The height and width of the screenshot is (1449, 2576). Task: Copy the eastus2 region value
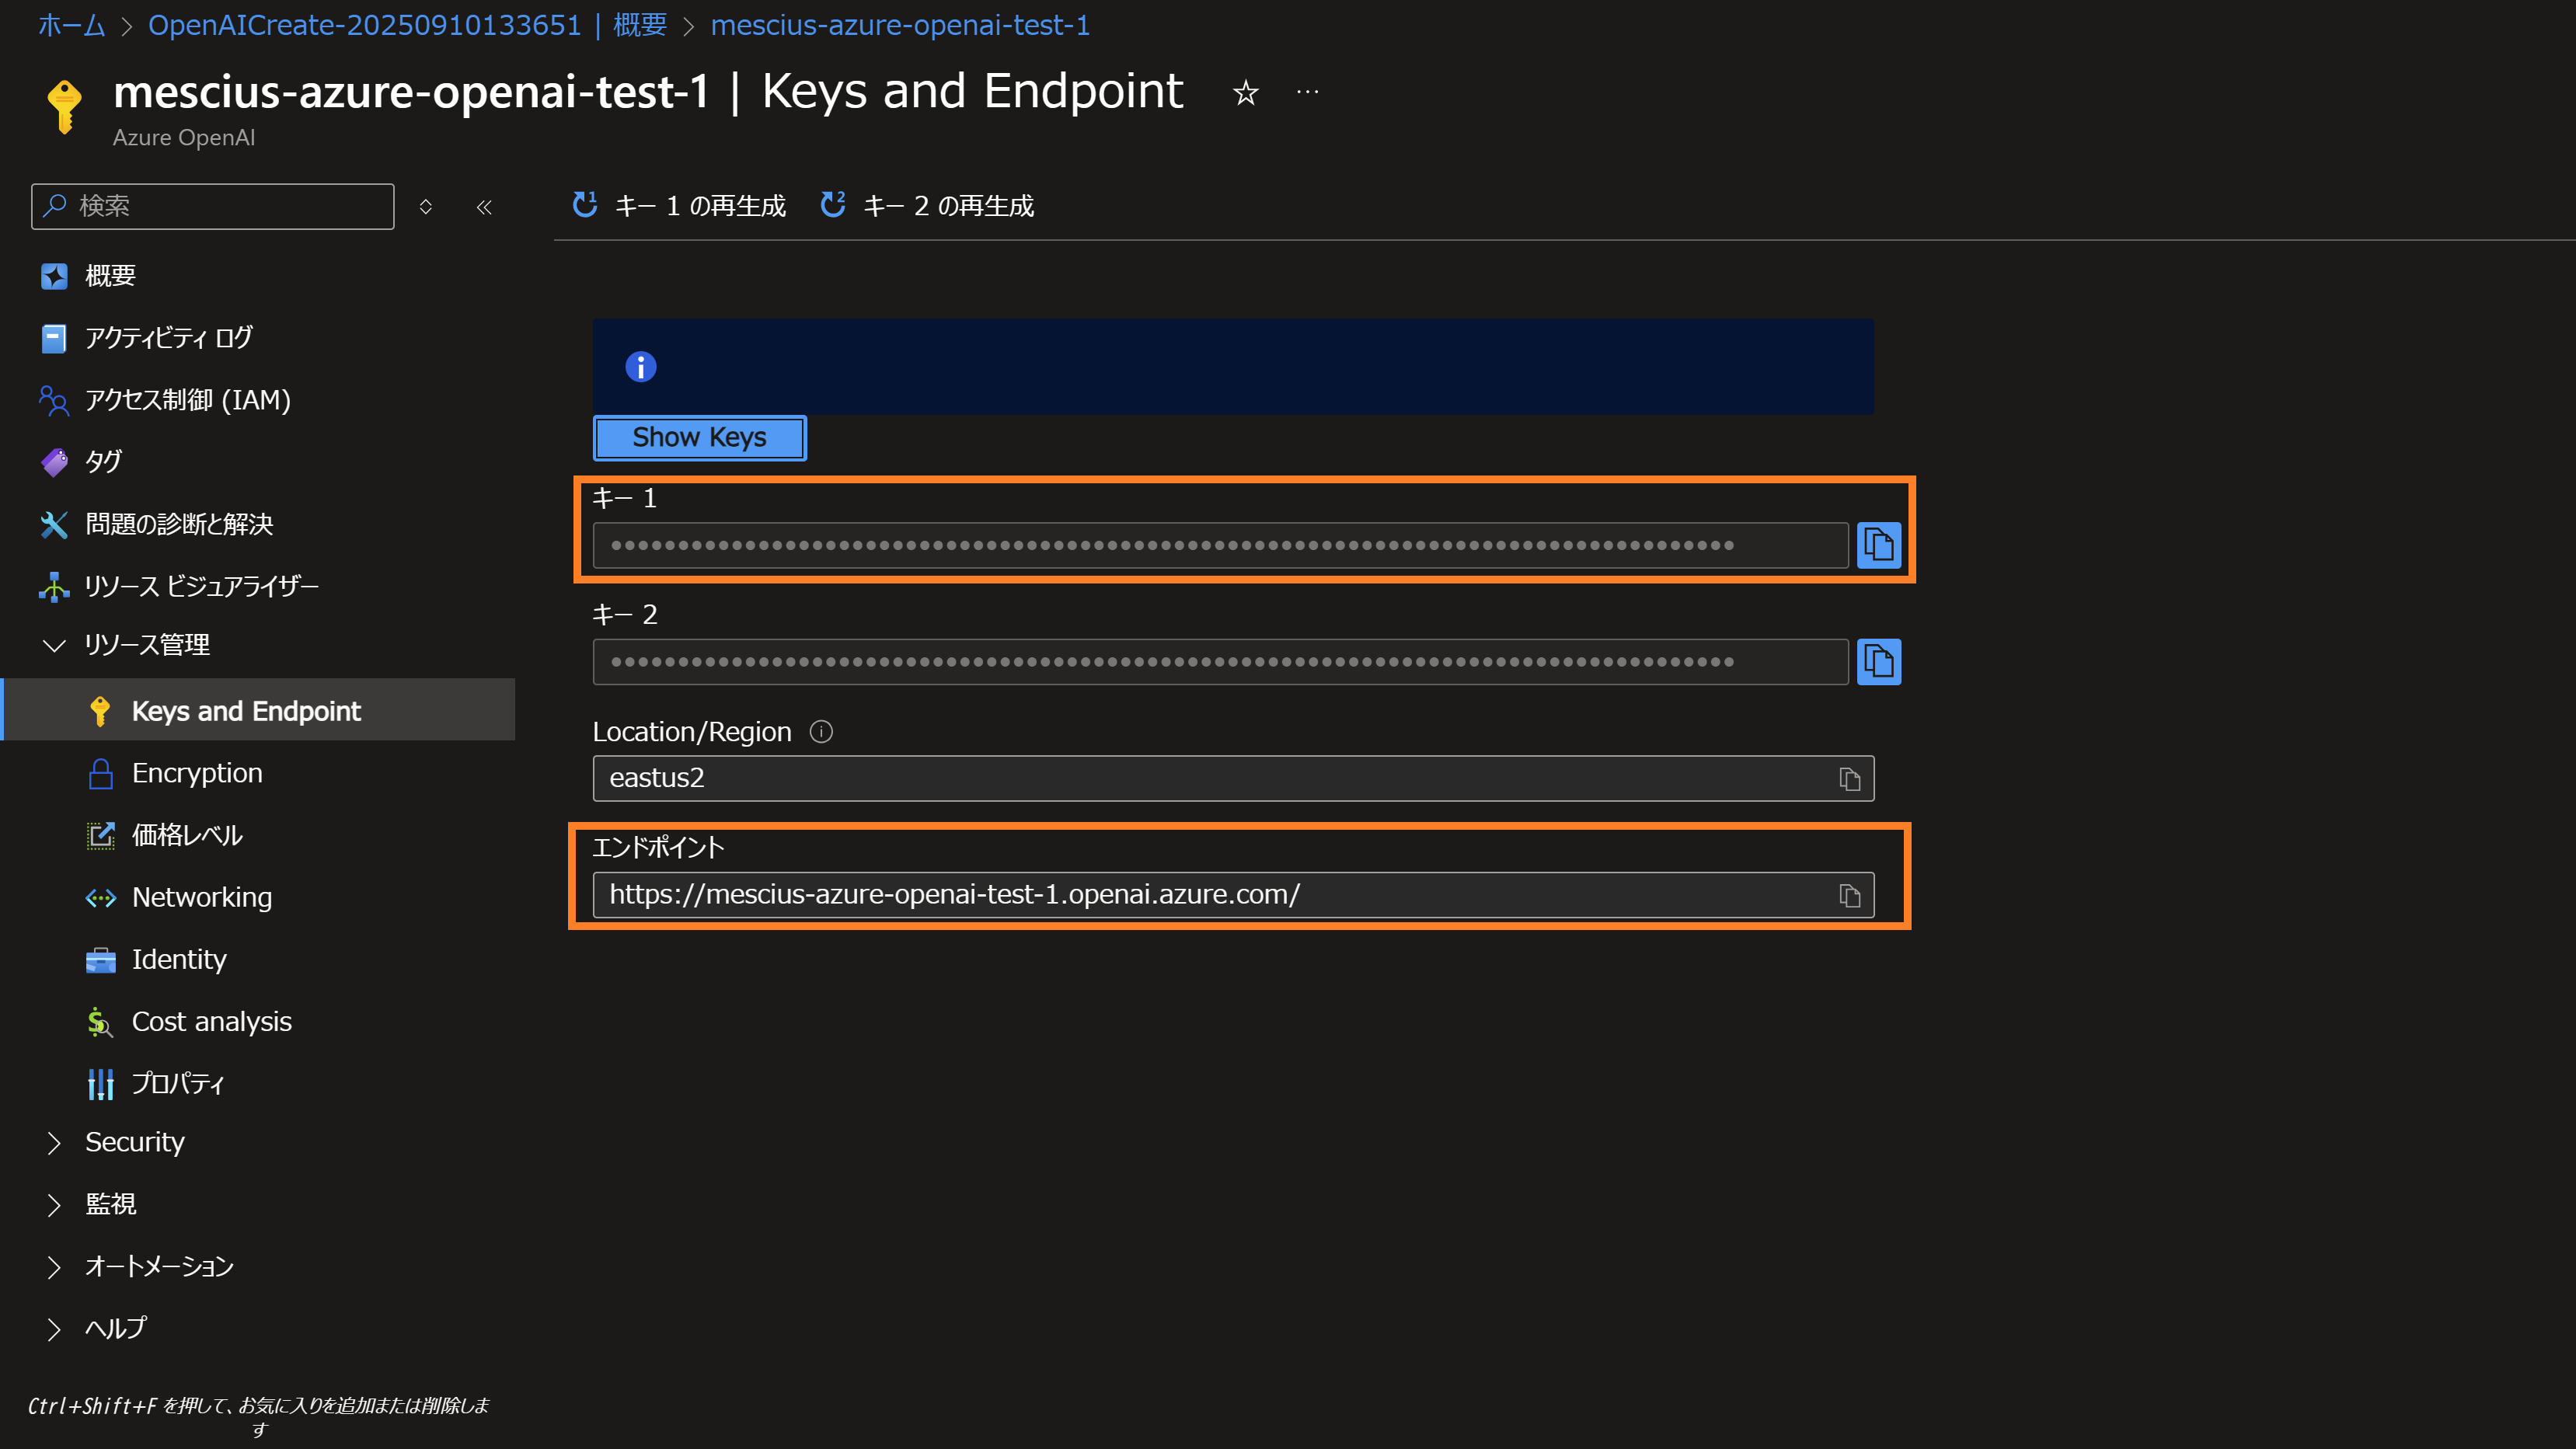[x=1849, y=778]
